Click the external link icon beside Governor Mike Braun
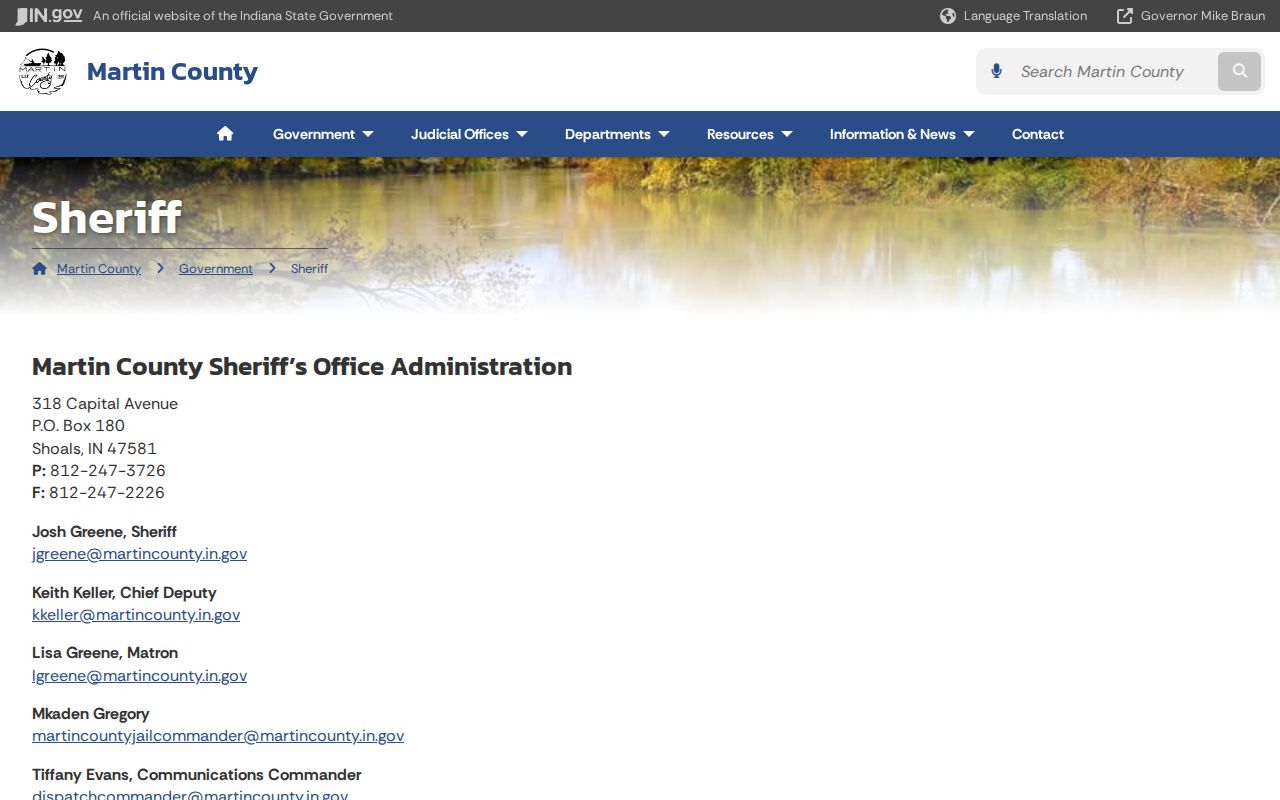Screen dimensions: 1280x800 [x=1125, y=16]
